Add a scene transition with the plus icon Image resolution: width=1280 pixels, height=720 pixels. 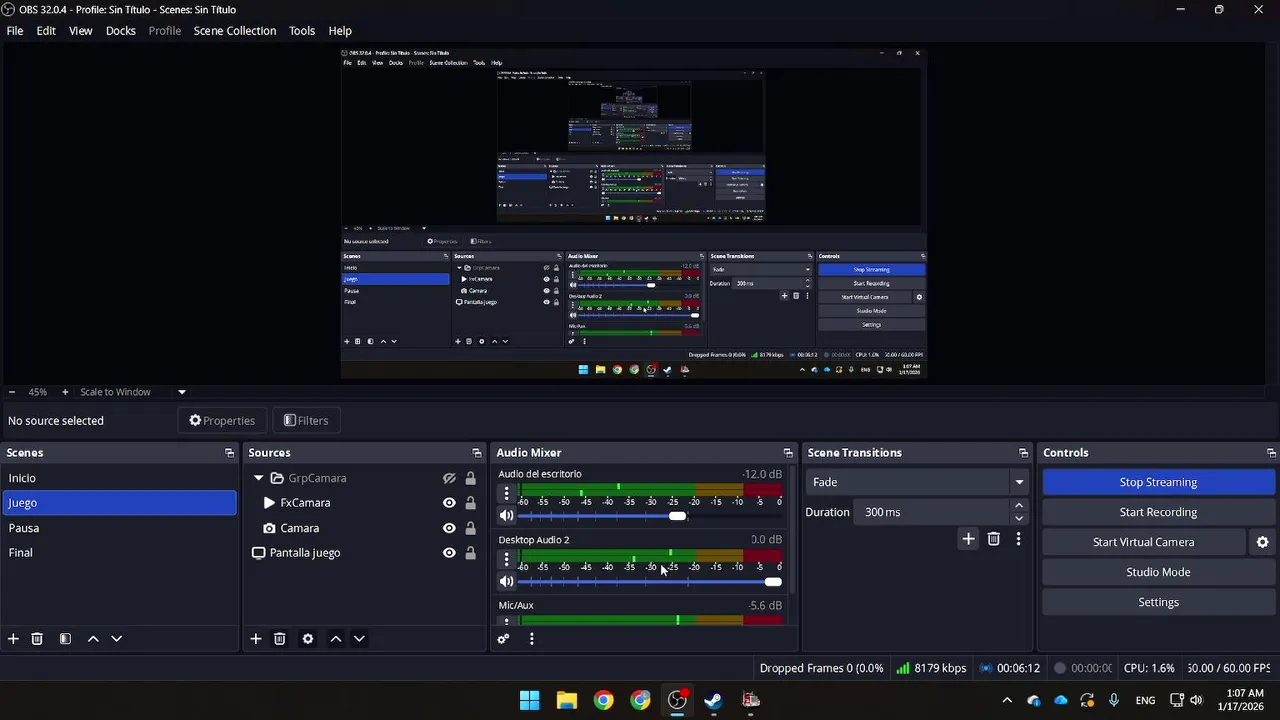tap(968, 539)
